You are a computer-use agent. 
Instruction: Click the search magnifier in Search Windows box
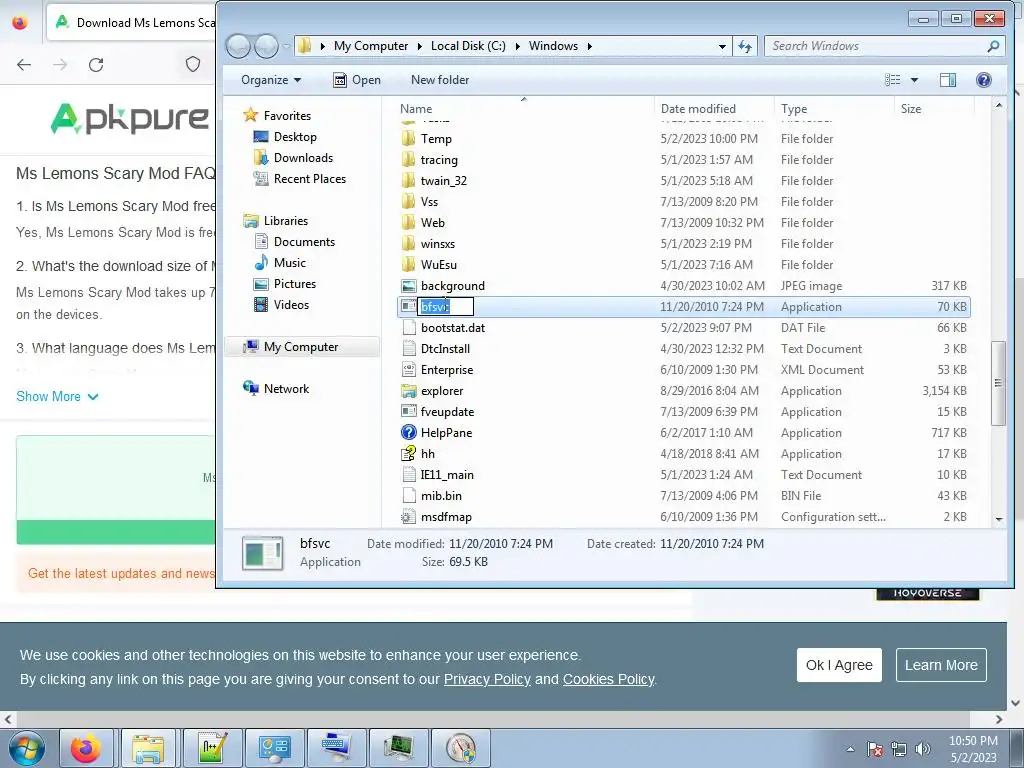click(993, 46)
